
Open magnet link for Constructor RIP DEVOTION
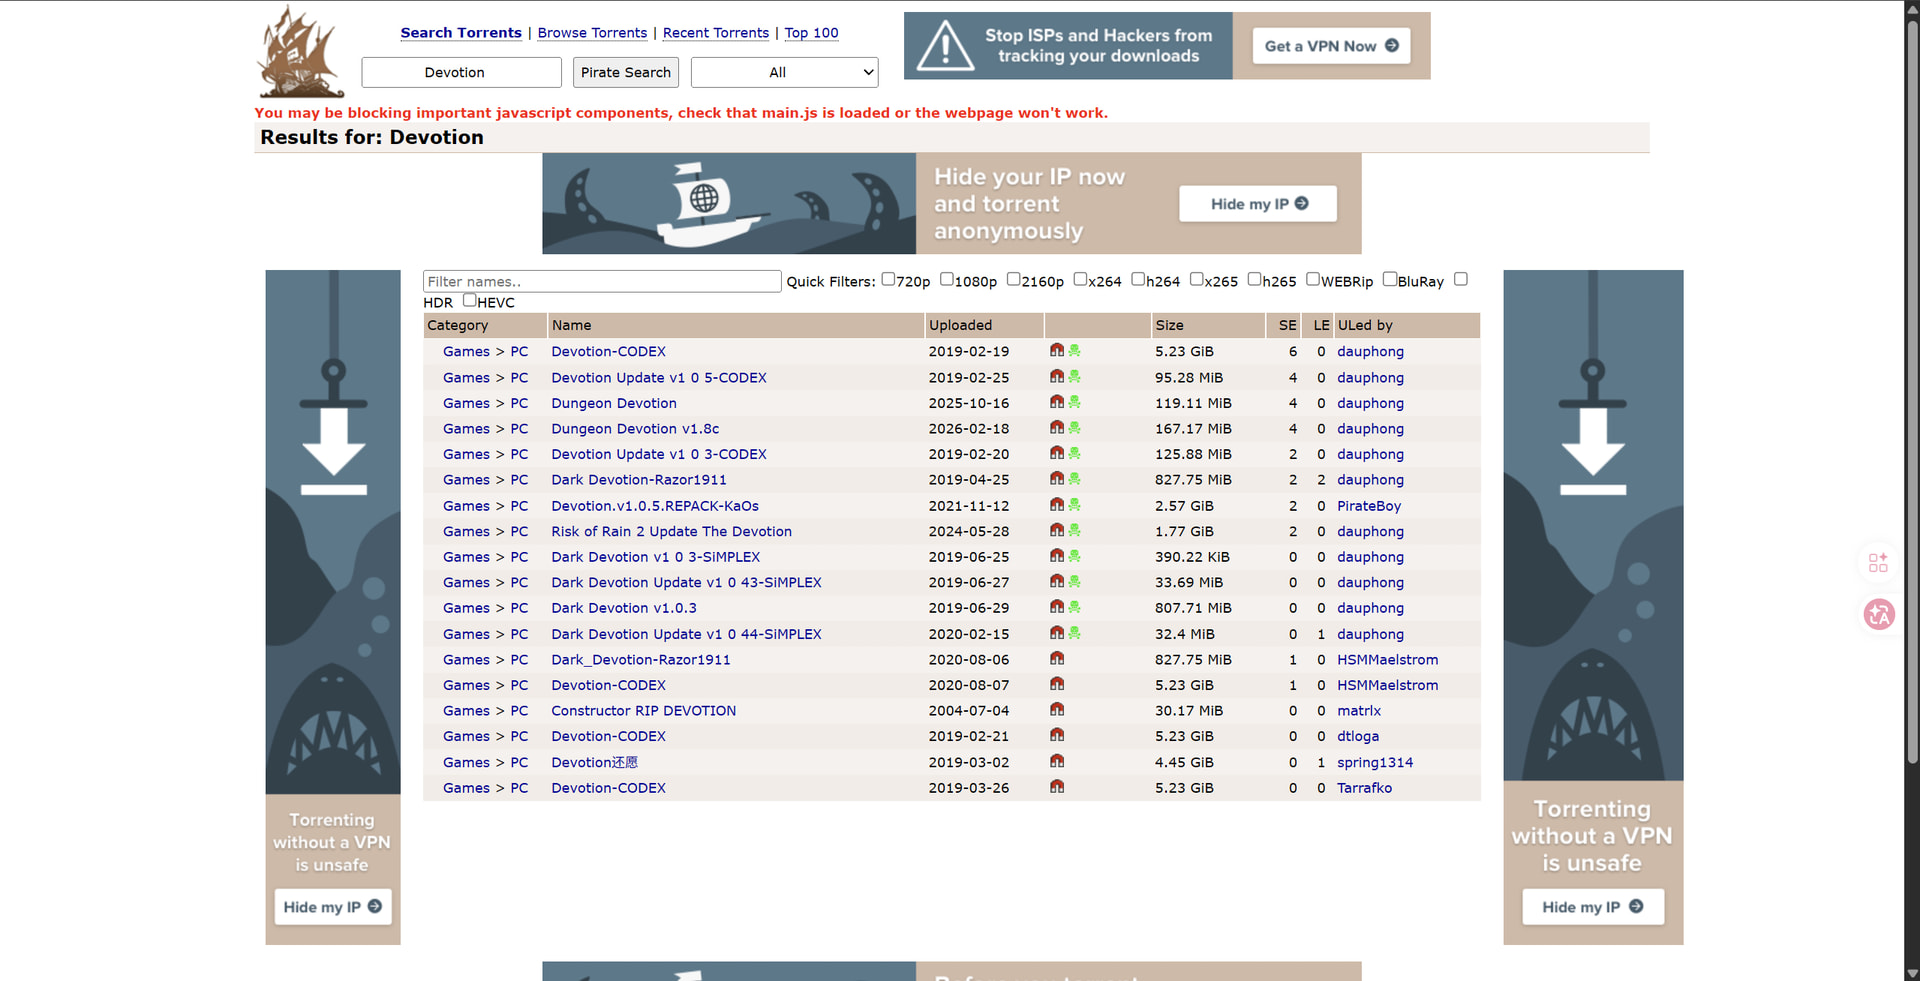pos(1057,710)
